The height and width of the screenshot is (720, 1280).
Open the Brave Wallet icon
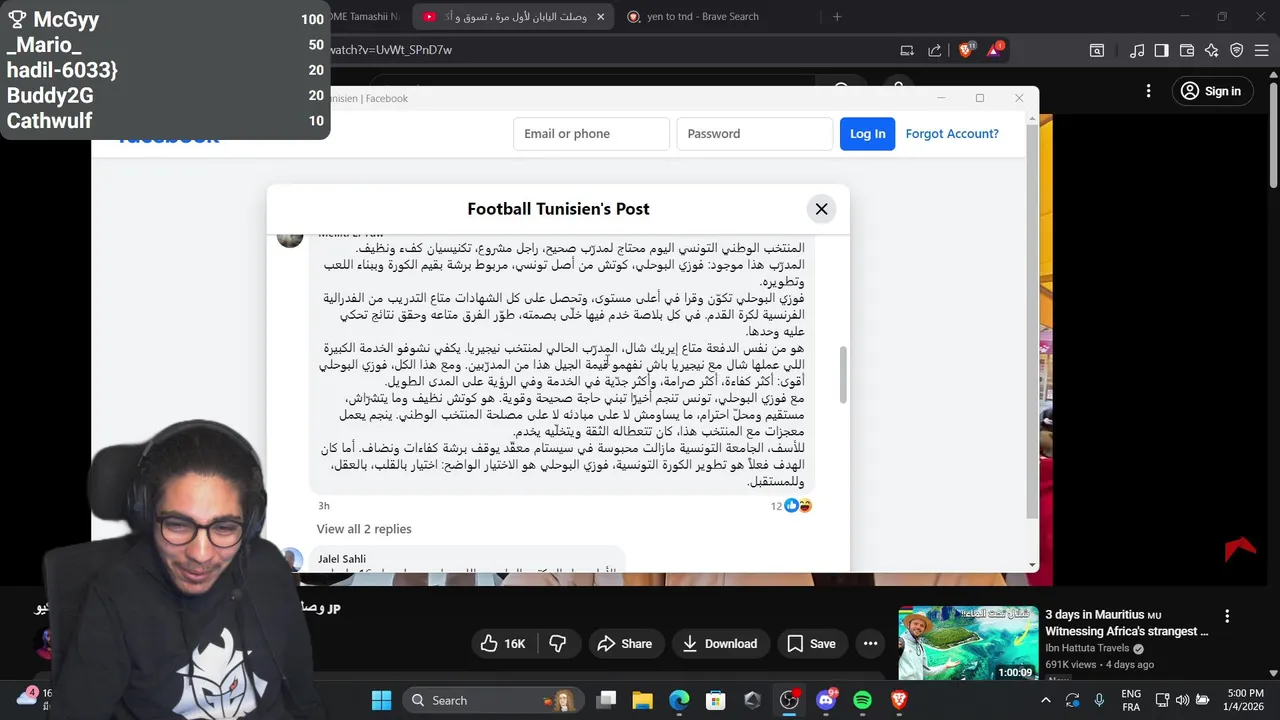coord(1187,50)
